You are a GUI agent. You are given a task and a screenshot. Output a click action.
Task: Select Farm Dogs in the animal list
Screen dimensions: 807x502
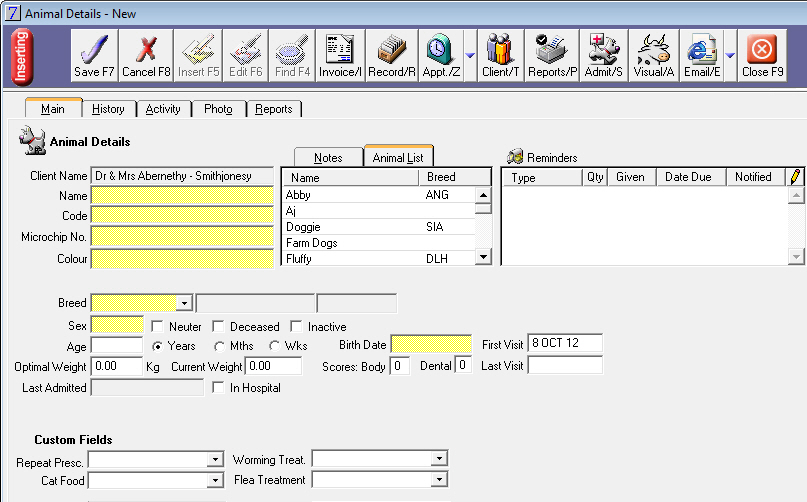coord(379,243)
